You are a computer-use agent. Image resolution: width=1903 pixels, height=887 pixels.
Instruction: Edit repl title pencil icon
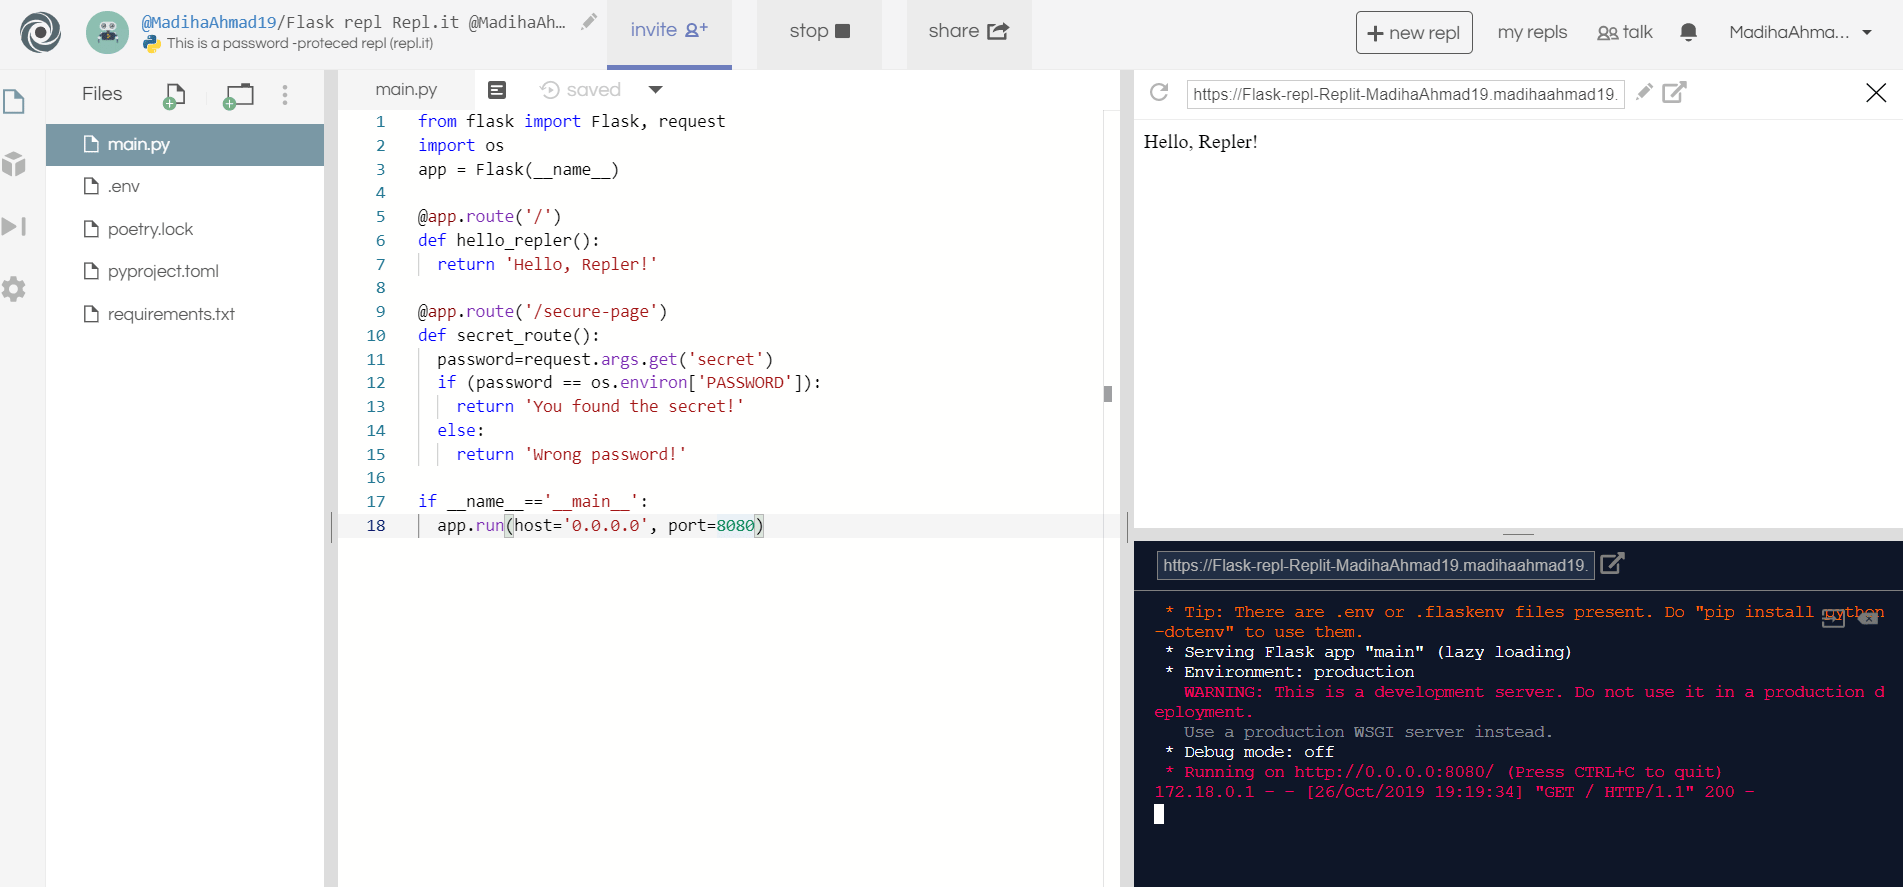(589, 22)
